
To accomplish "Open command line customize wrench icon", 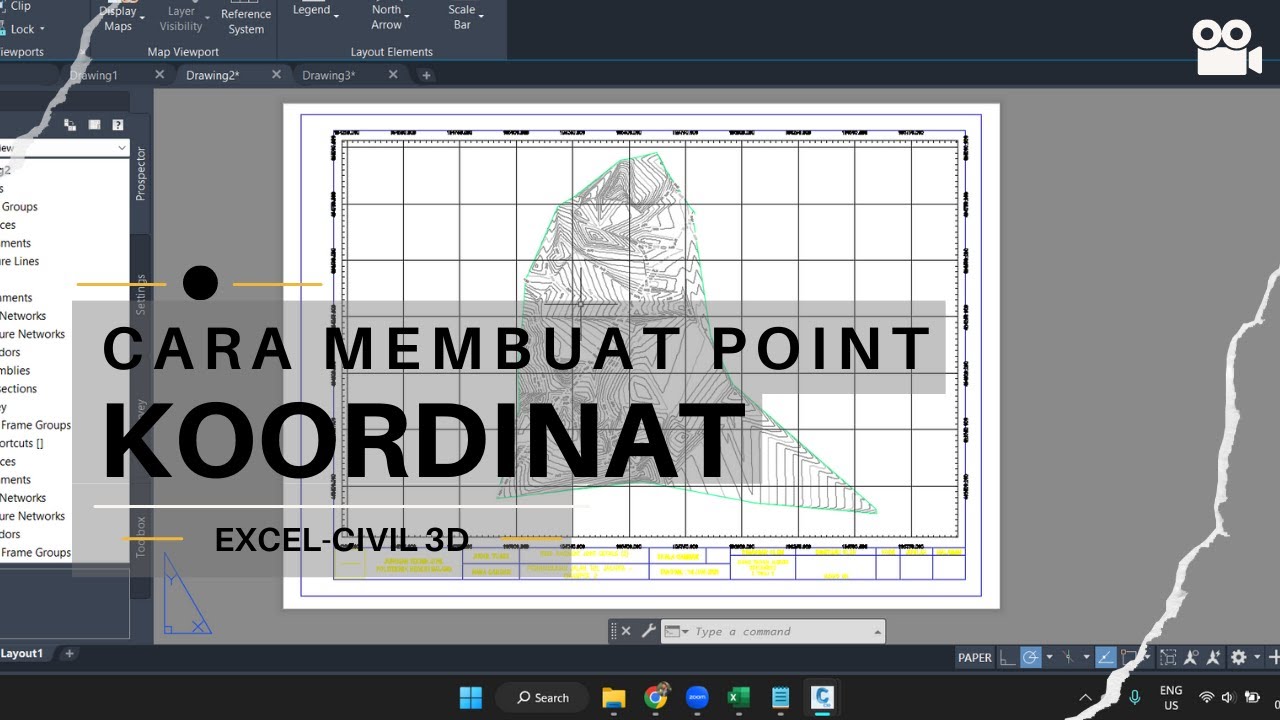I will (648, 631).
